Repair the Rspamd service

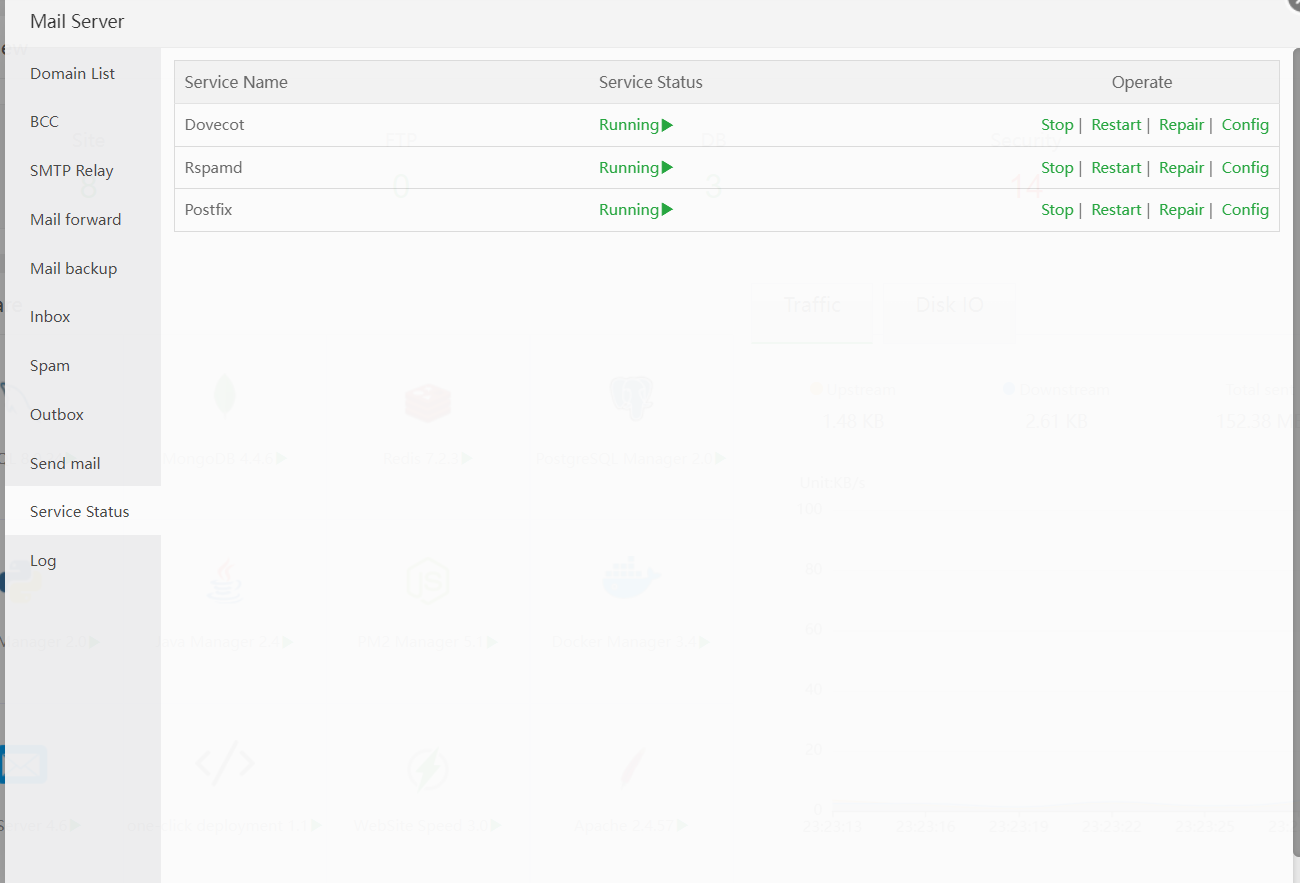(x=1181, y=168)
